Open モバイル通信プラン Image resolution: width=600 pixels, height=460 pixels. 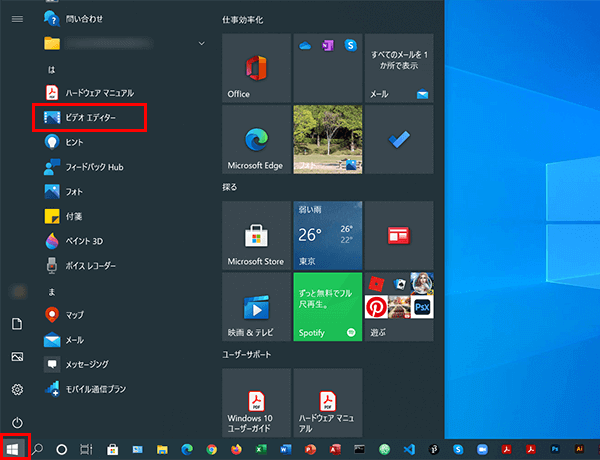pos(86,389)
